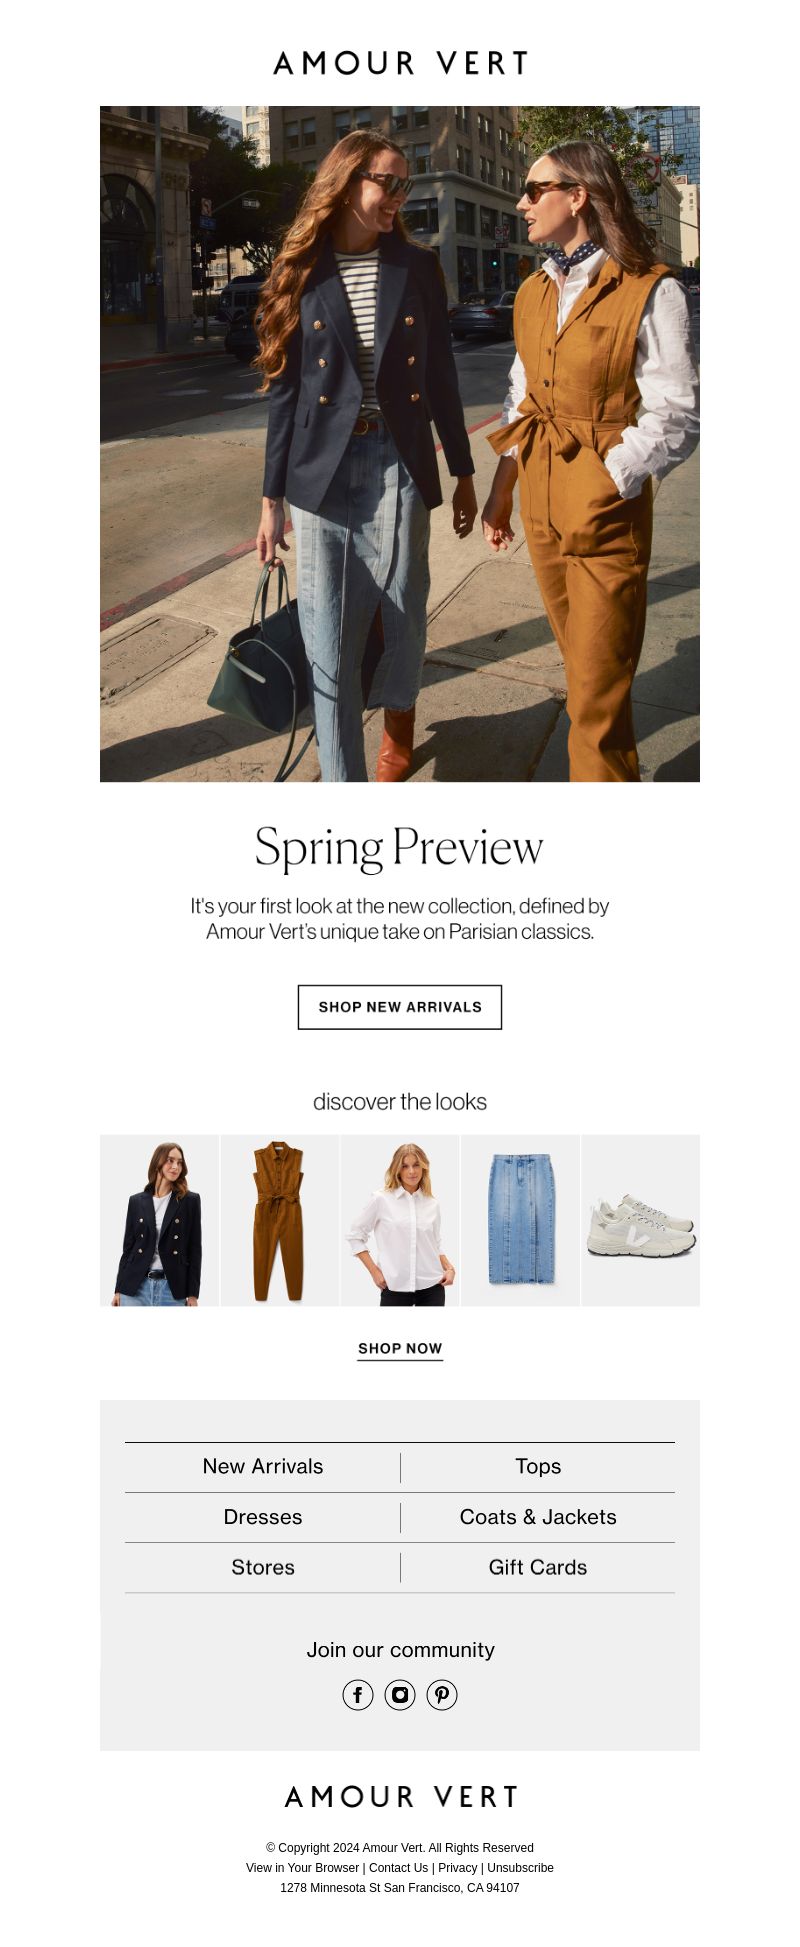Click the Unsubscribe footer link
800x1947 pixels.
520,1868
